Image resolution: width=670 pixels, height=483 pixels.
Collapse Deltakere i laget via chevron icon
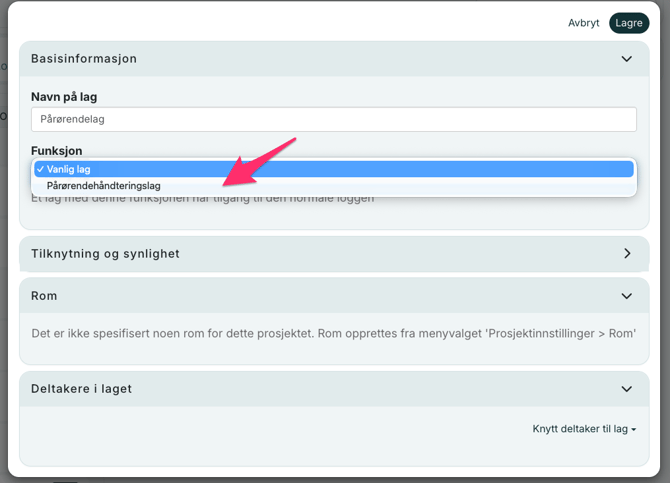point(627,389)
